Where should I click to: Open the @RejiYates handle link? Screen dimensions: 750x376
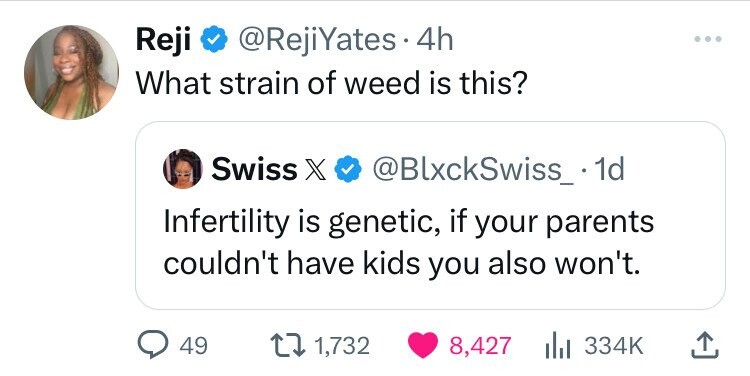coord(317,41)
